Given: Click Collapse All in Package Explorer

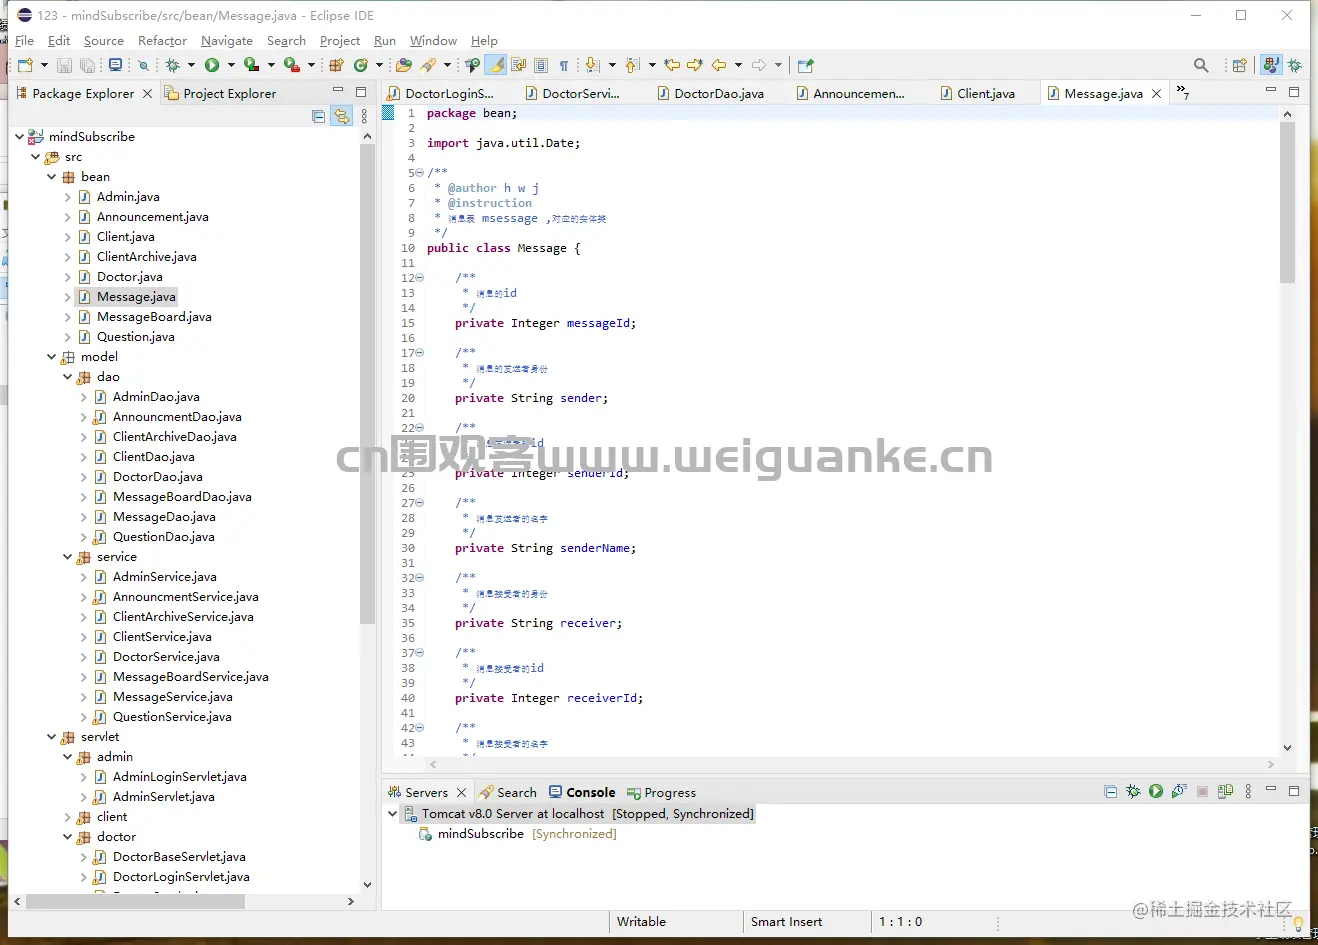Looking at the screenshot, I should point(318,116).
